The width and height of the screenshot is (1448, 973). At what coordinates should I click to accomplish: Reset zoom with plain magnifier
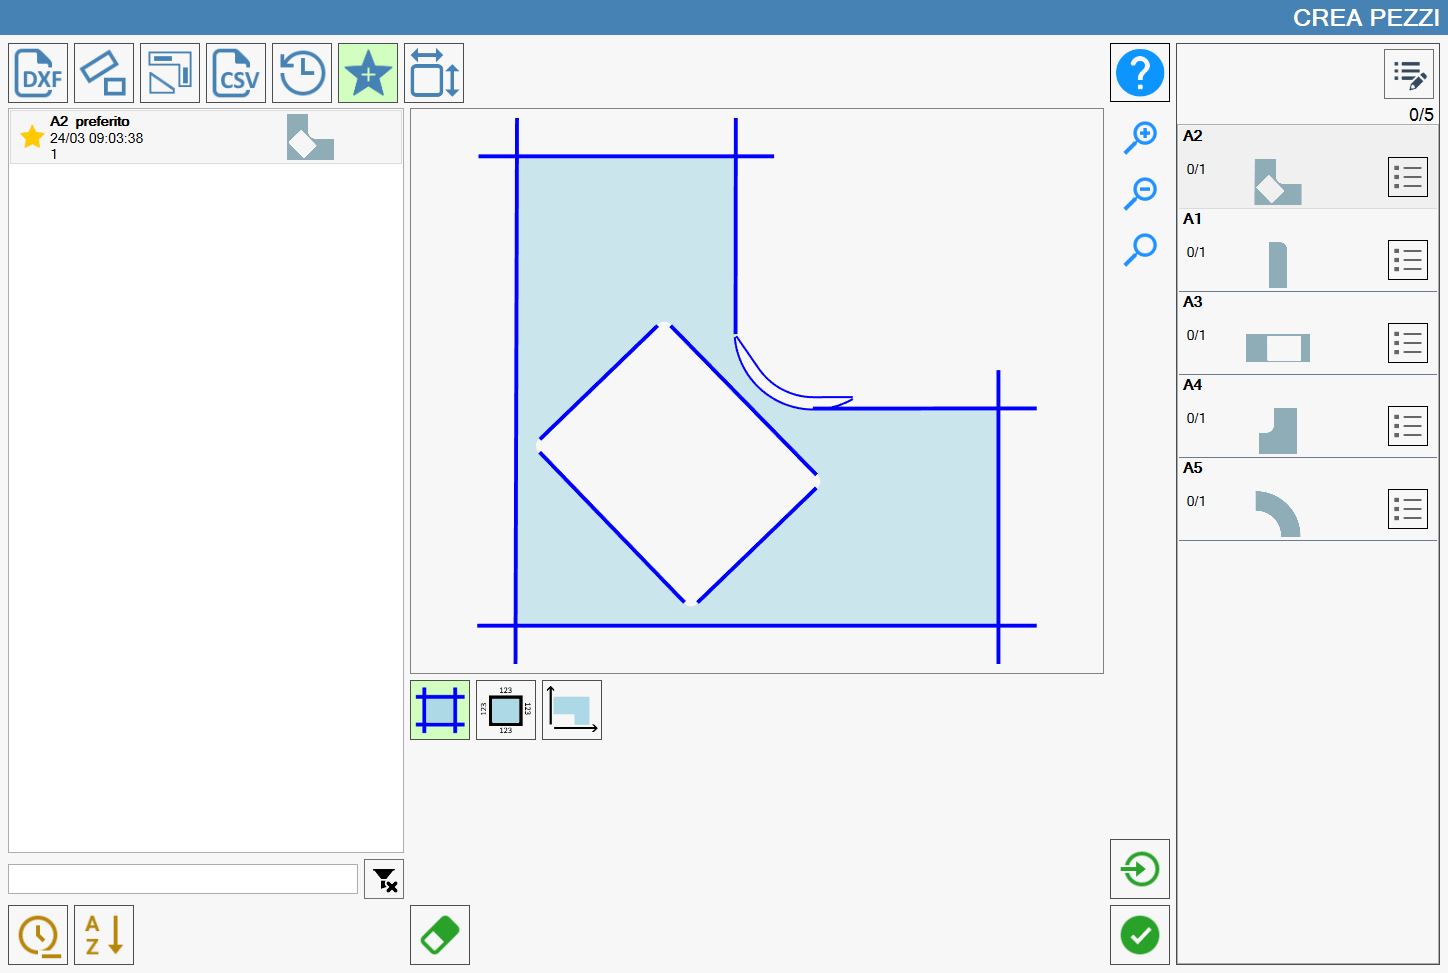[1140, 249]
